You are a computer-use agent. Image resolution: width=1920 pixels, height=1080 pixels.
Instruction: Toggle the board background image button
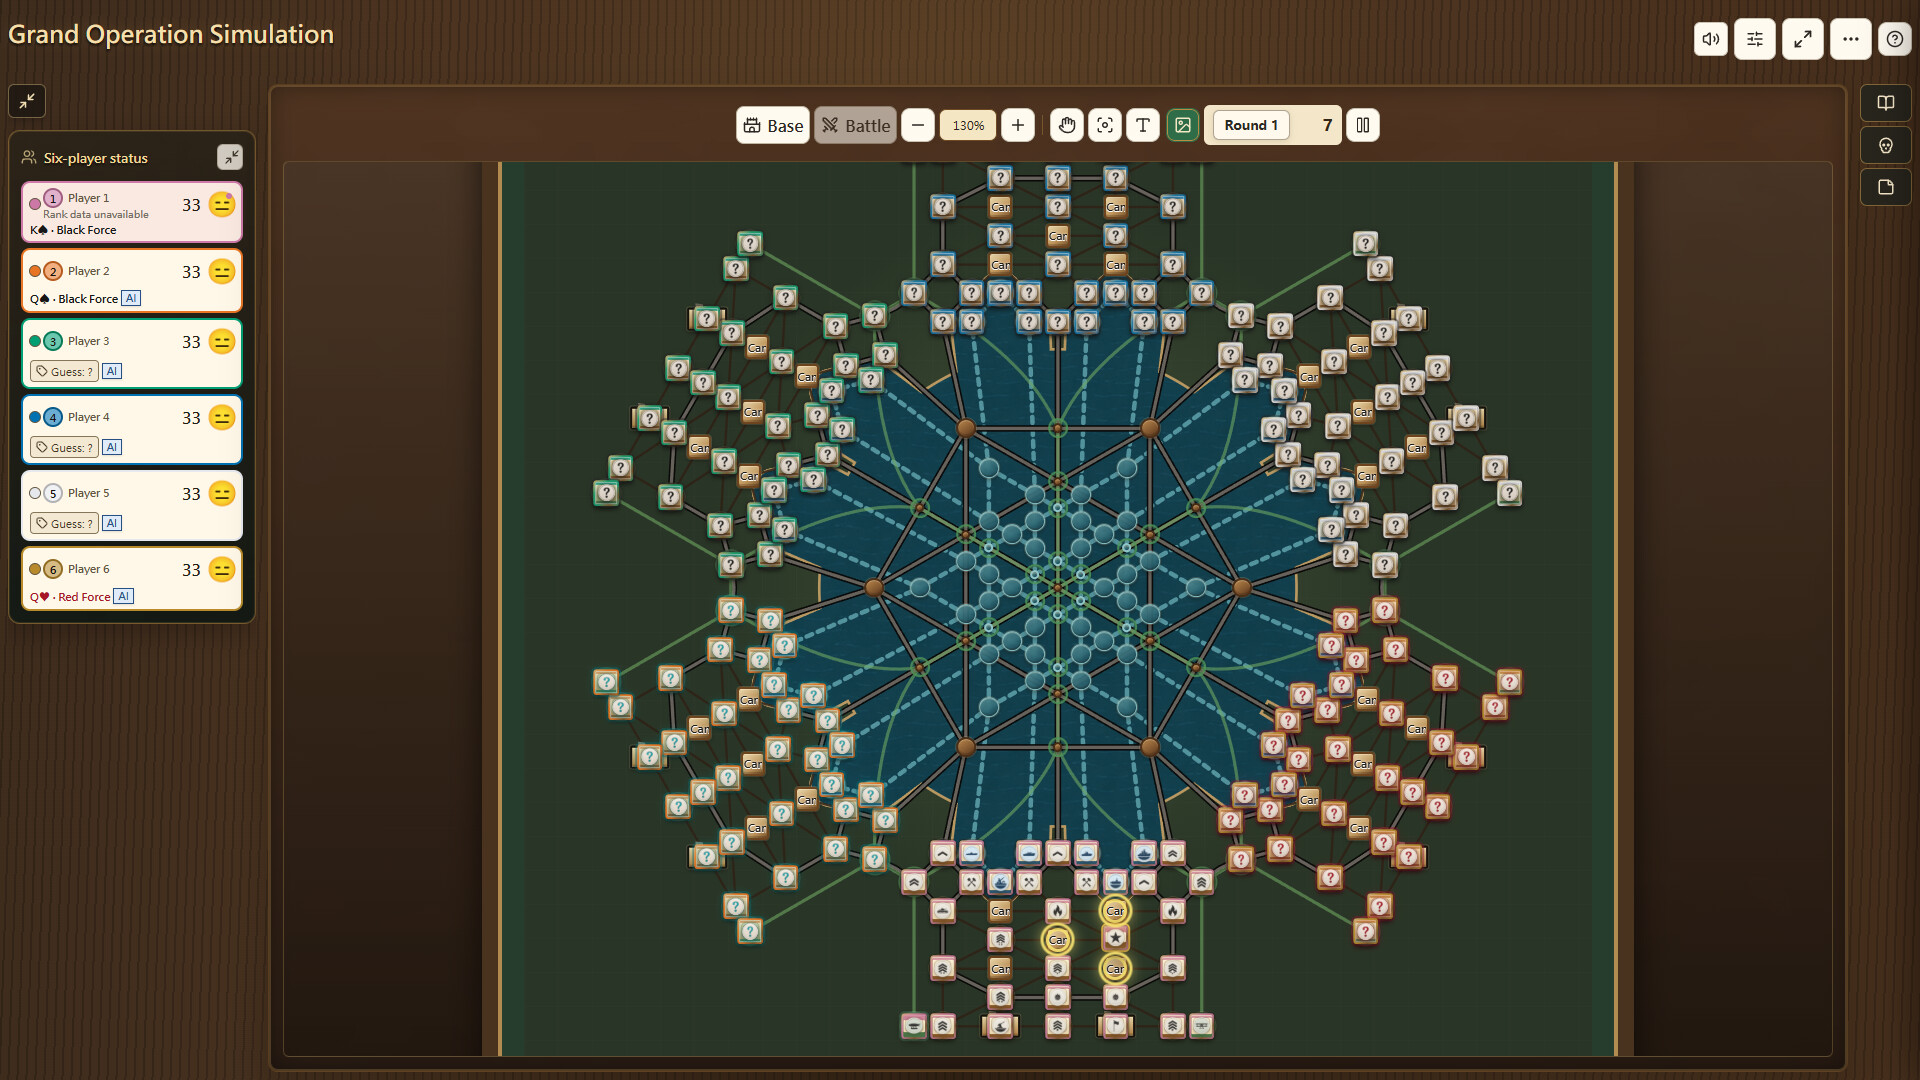point(1182,125)
